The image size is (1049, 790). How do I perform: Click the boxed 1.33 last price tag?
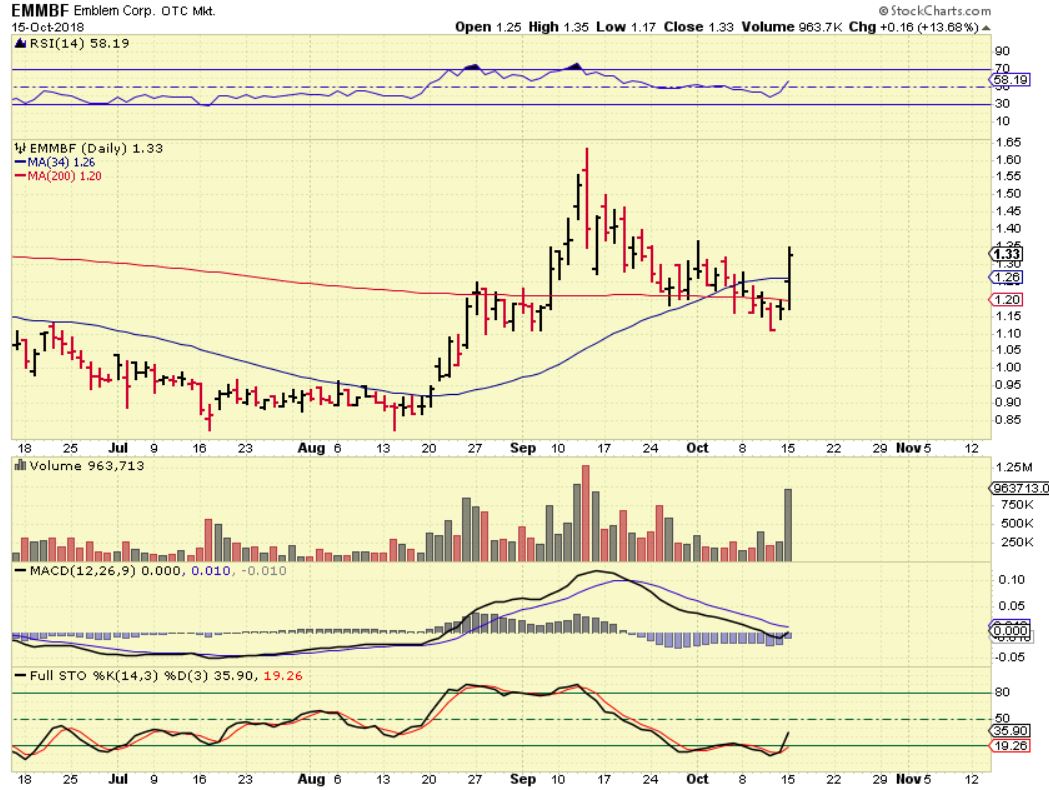1006,254
